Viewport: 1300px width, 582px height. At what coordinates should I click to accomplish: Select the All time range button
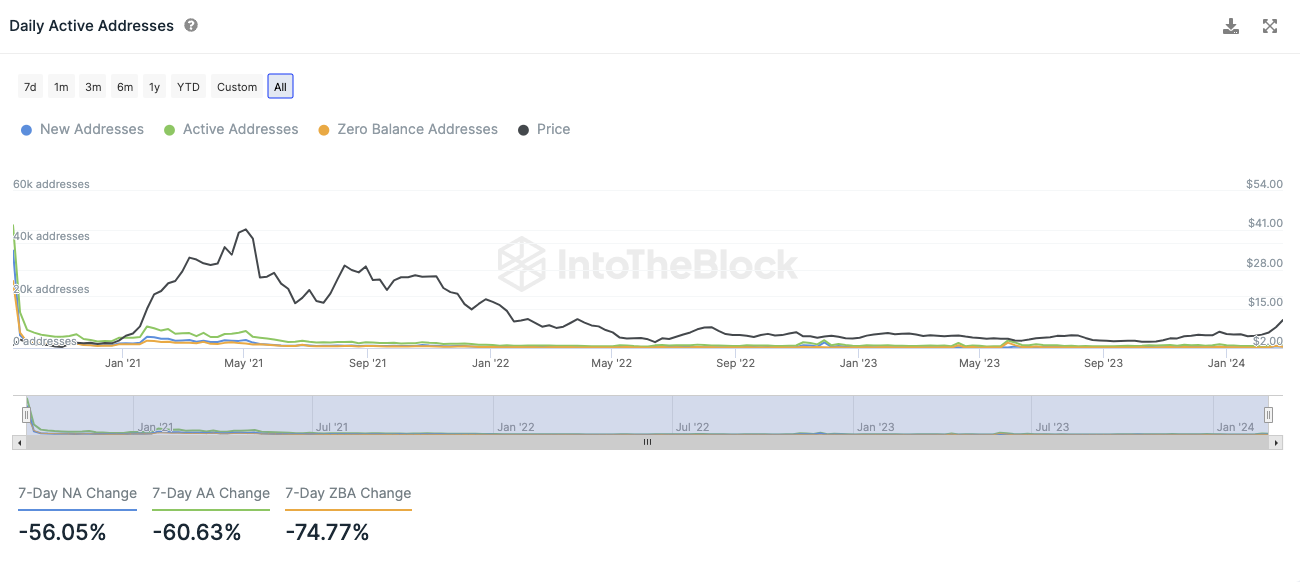tap(280, 87)
